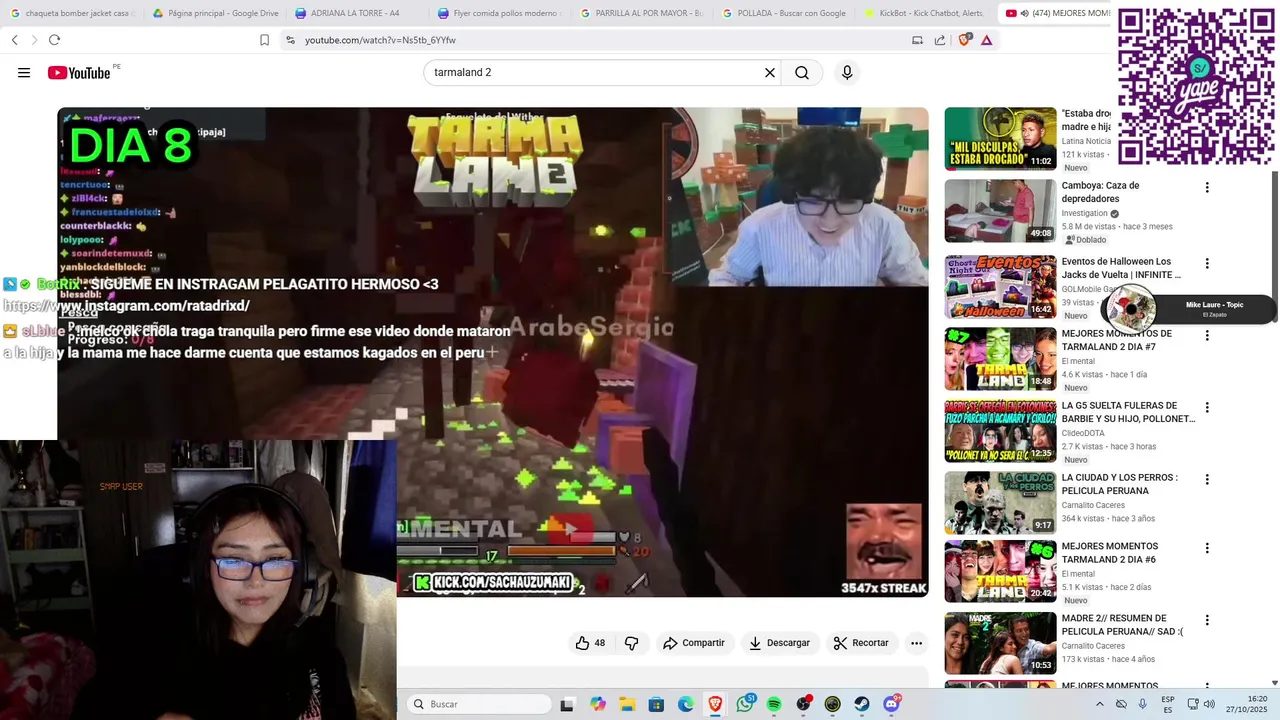Open Spotify from the taskbar
Viewport: 1280px width, 720px height.
pyautogui.click(x=774, y=704)
